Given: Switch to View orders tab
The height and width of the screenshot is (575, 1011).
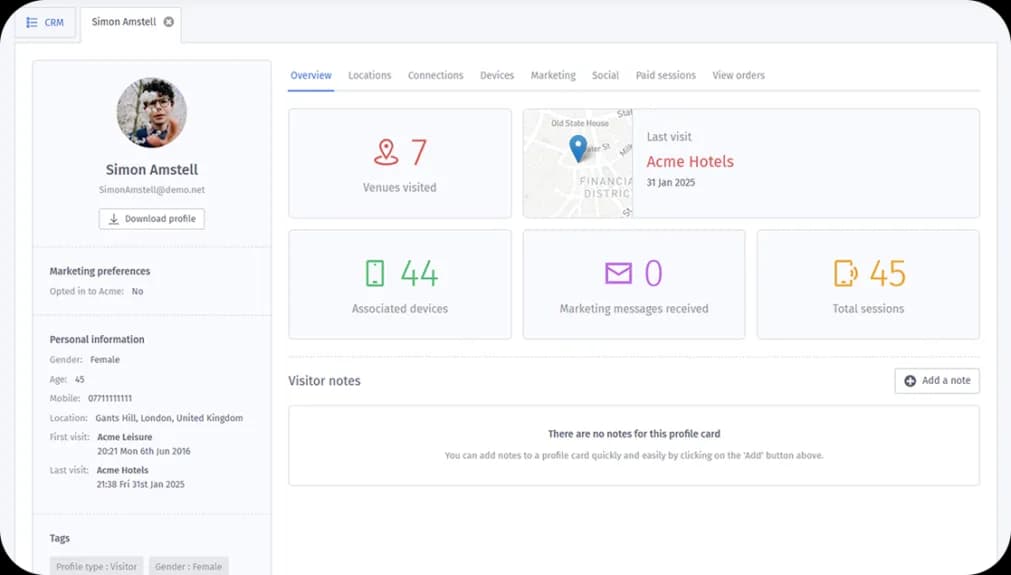Looking at the screenshot, I should tap(738, 75).
